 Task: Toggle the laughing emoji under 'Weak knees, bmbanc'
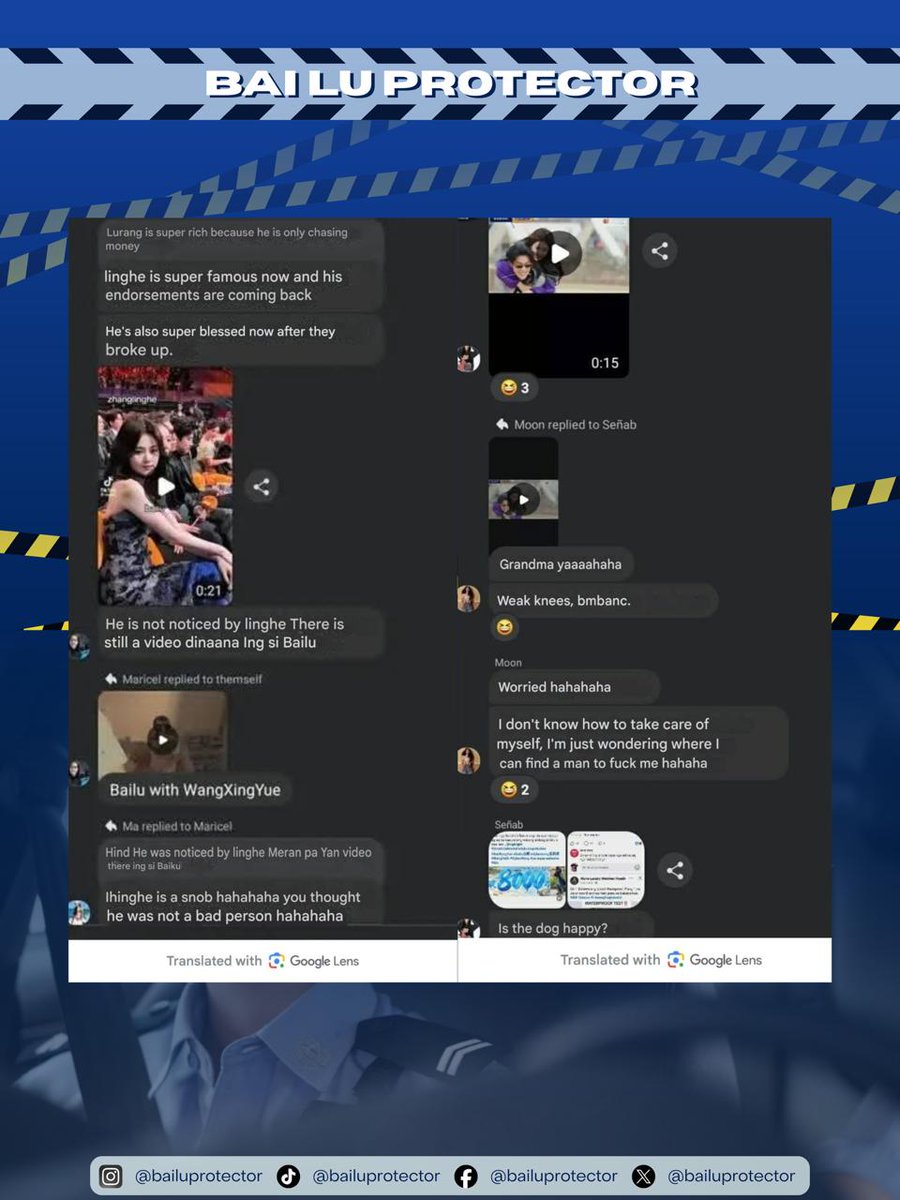pyautogui.click(x=505, y=629)
